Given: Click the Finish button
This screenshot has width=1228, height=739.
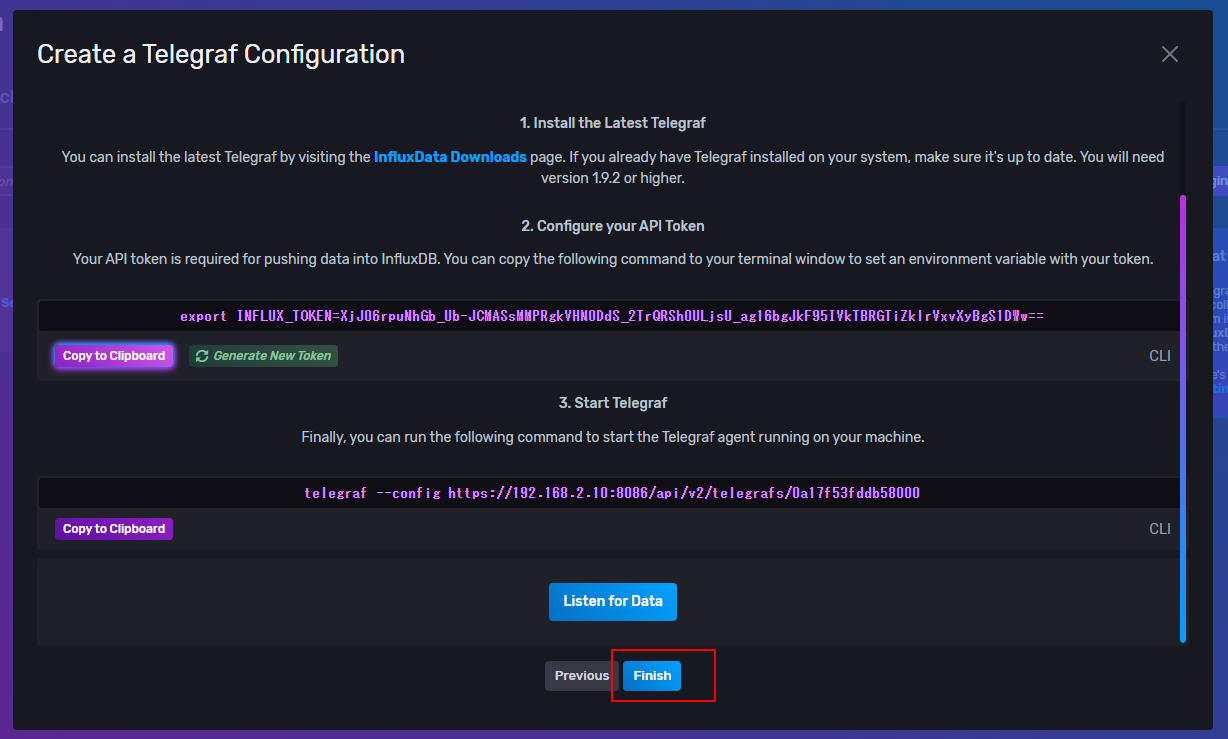Looking at the screenshot, I should point(652,676).
